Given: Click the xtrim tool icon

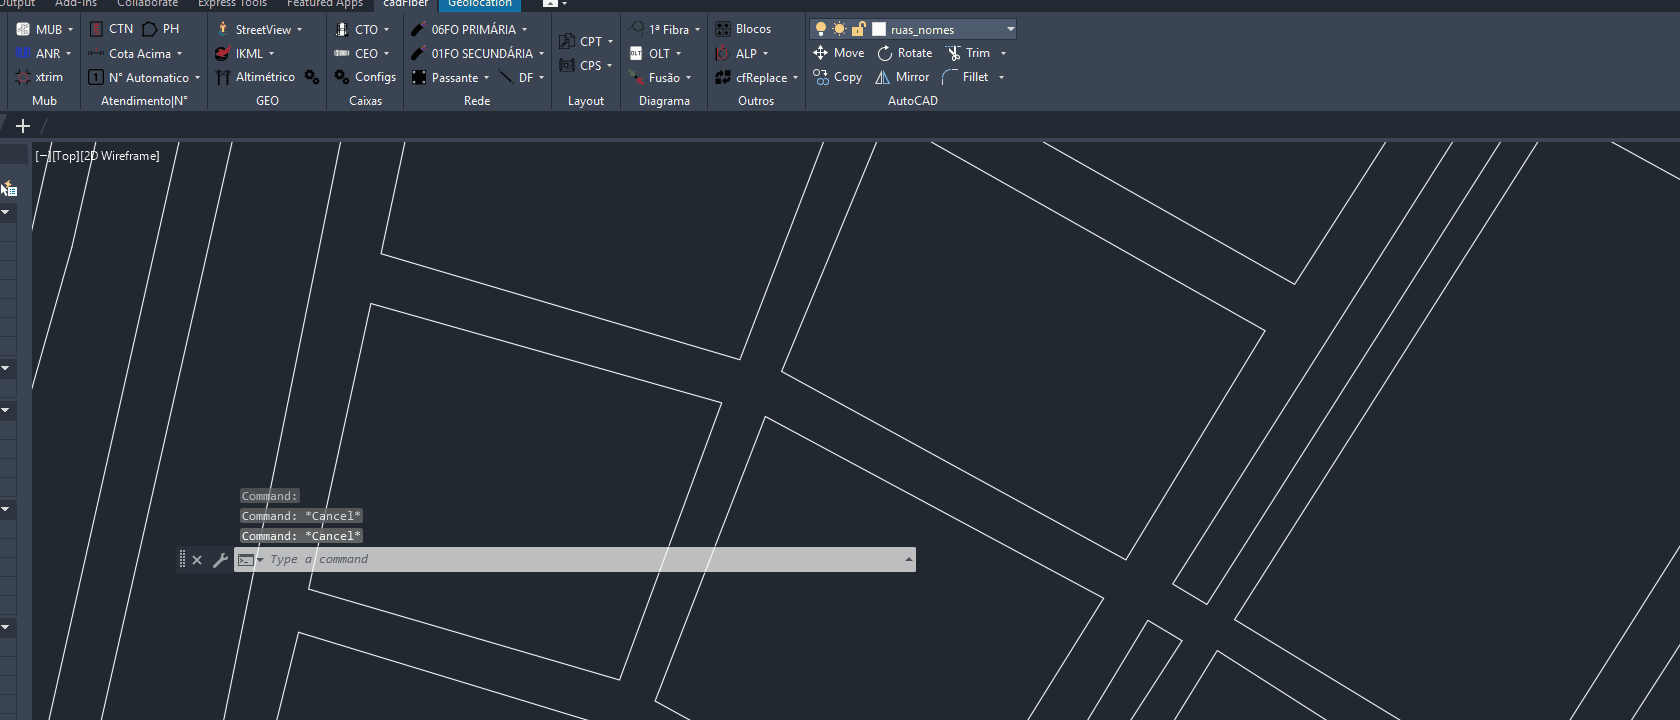Looking at the screenshot, I should [23, 77].
